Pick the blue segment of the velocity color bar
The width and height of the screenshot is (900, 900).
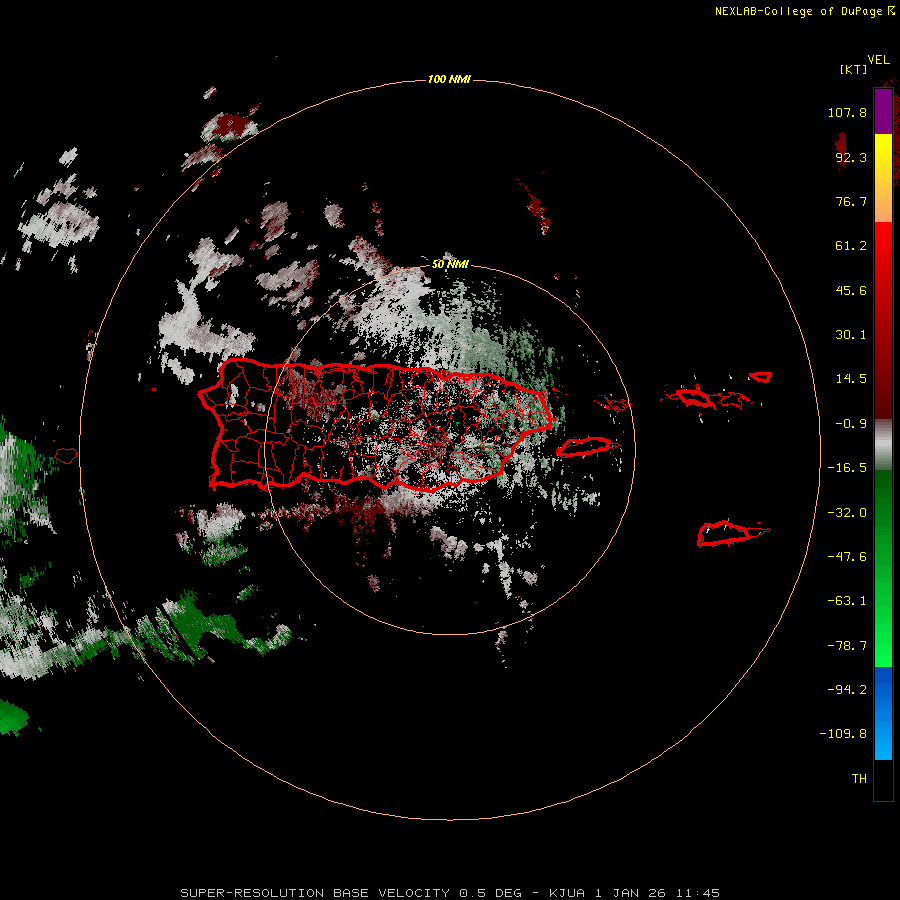(883, 713)
